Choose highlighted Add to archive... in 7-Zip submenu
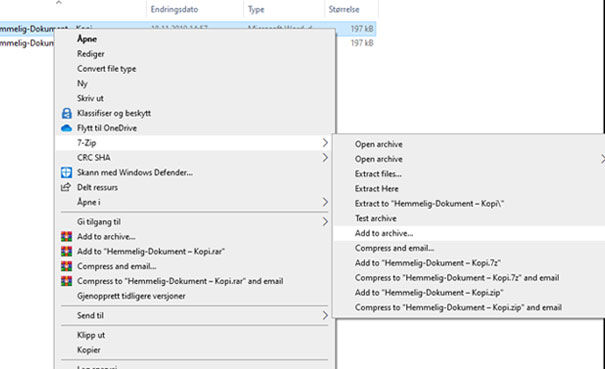 (x=469, y=233)
